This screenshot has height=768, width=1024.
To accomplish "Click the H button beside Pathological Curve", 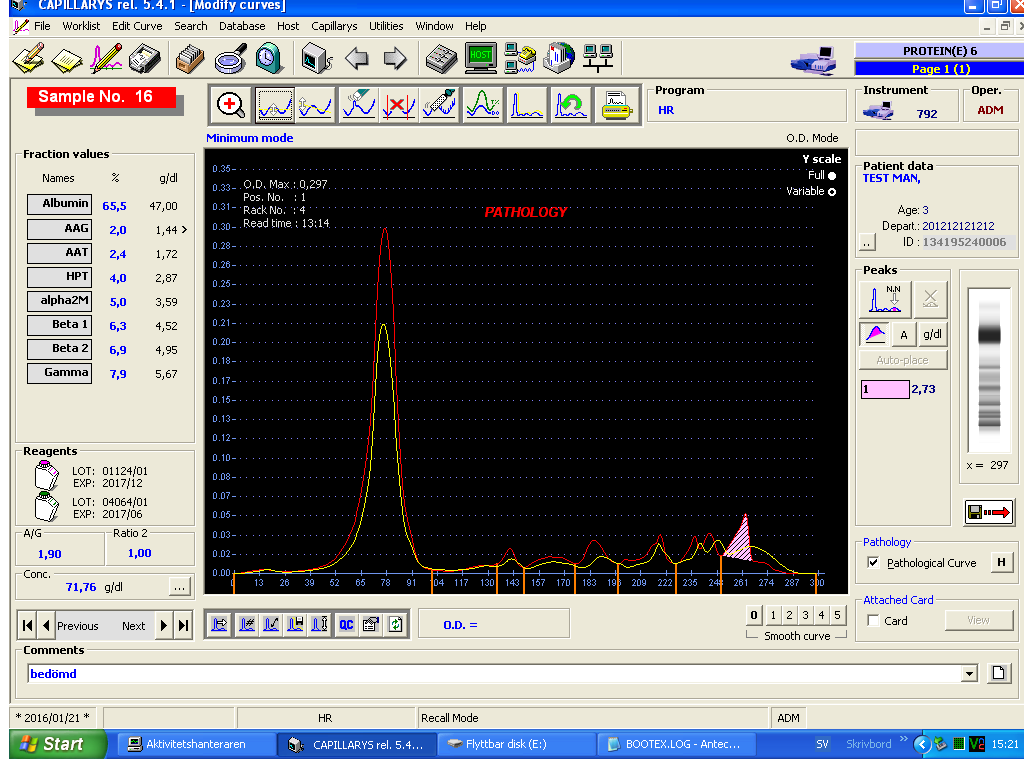I will [x=1000, y=562].
